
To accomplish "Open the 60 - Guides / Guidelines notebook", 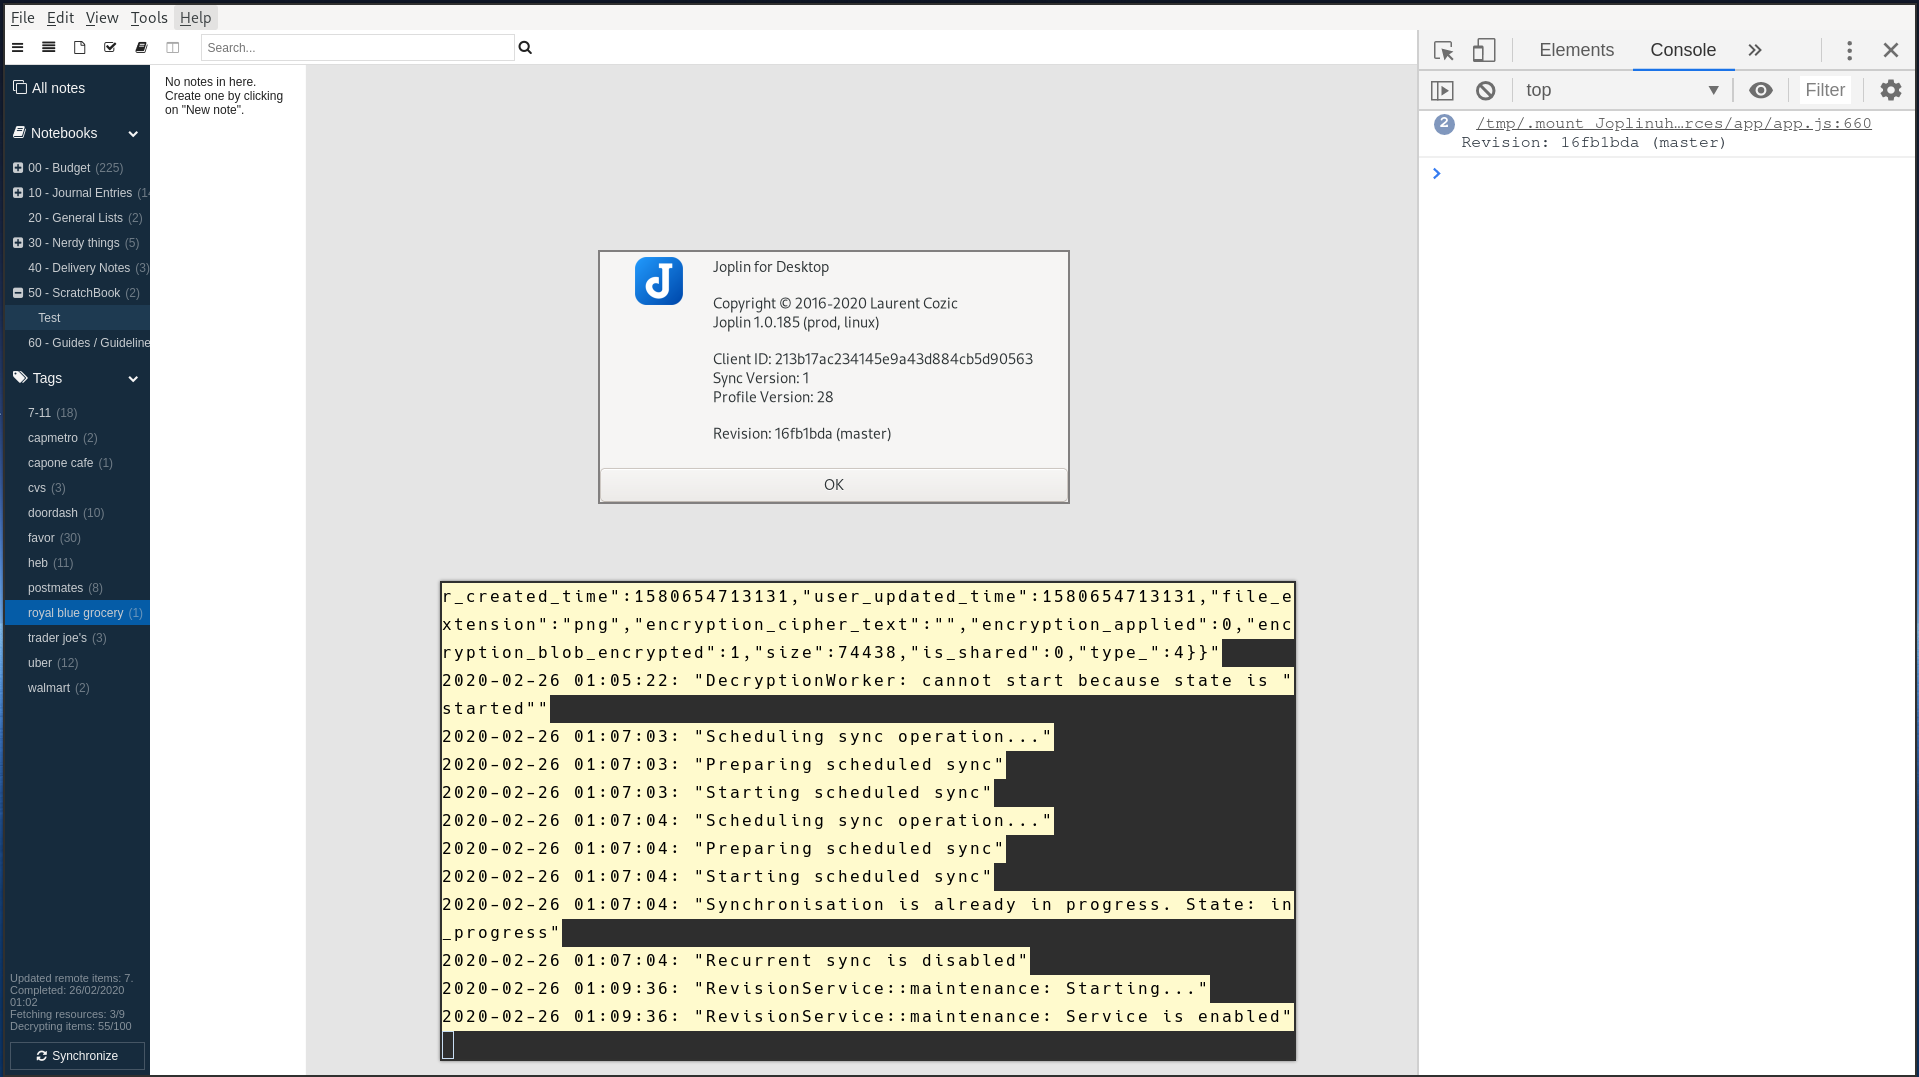I will pyautogui.click(x=77, y=343).
